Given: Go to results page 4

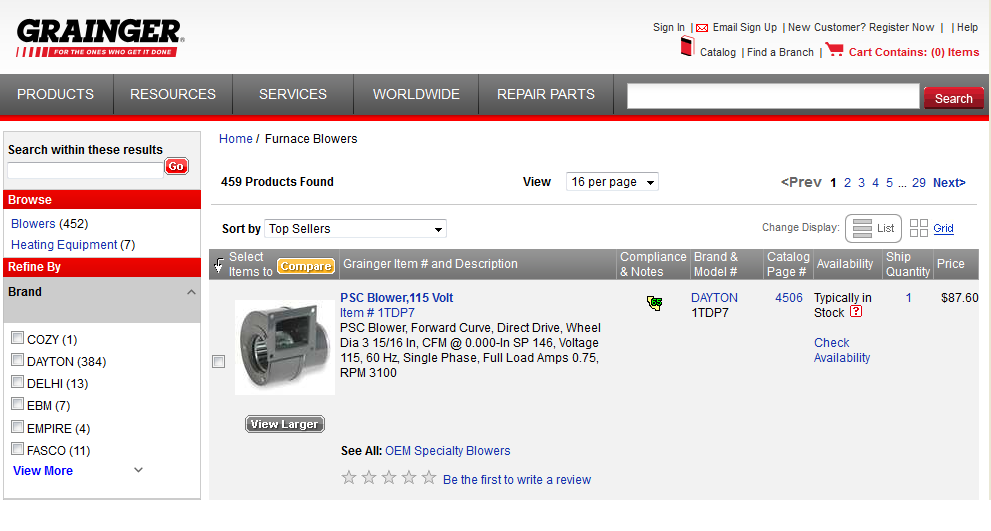Looking at the screenshot, I should pos(875,183).
